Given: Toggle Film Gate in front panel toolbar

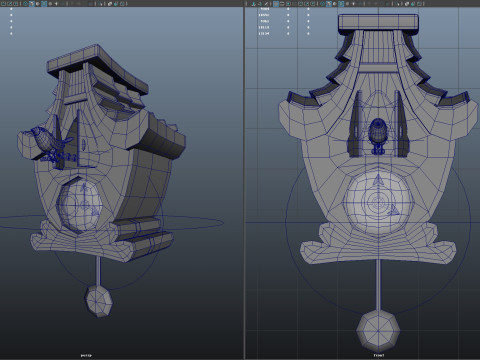Looking at the screenshot, I should (282, 4).
